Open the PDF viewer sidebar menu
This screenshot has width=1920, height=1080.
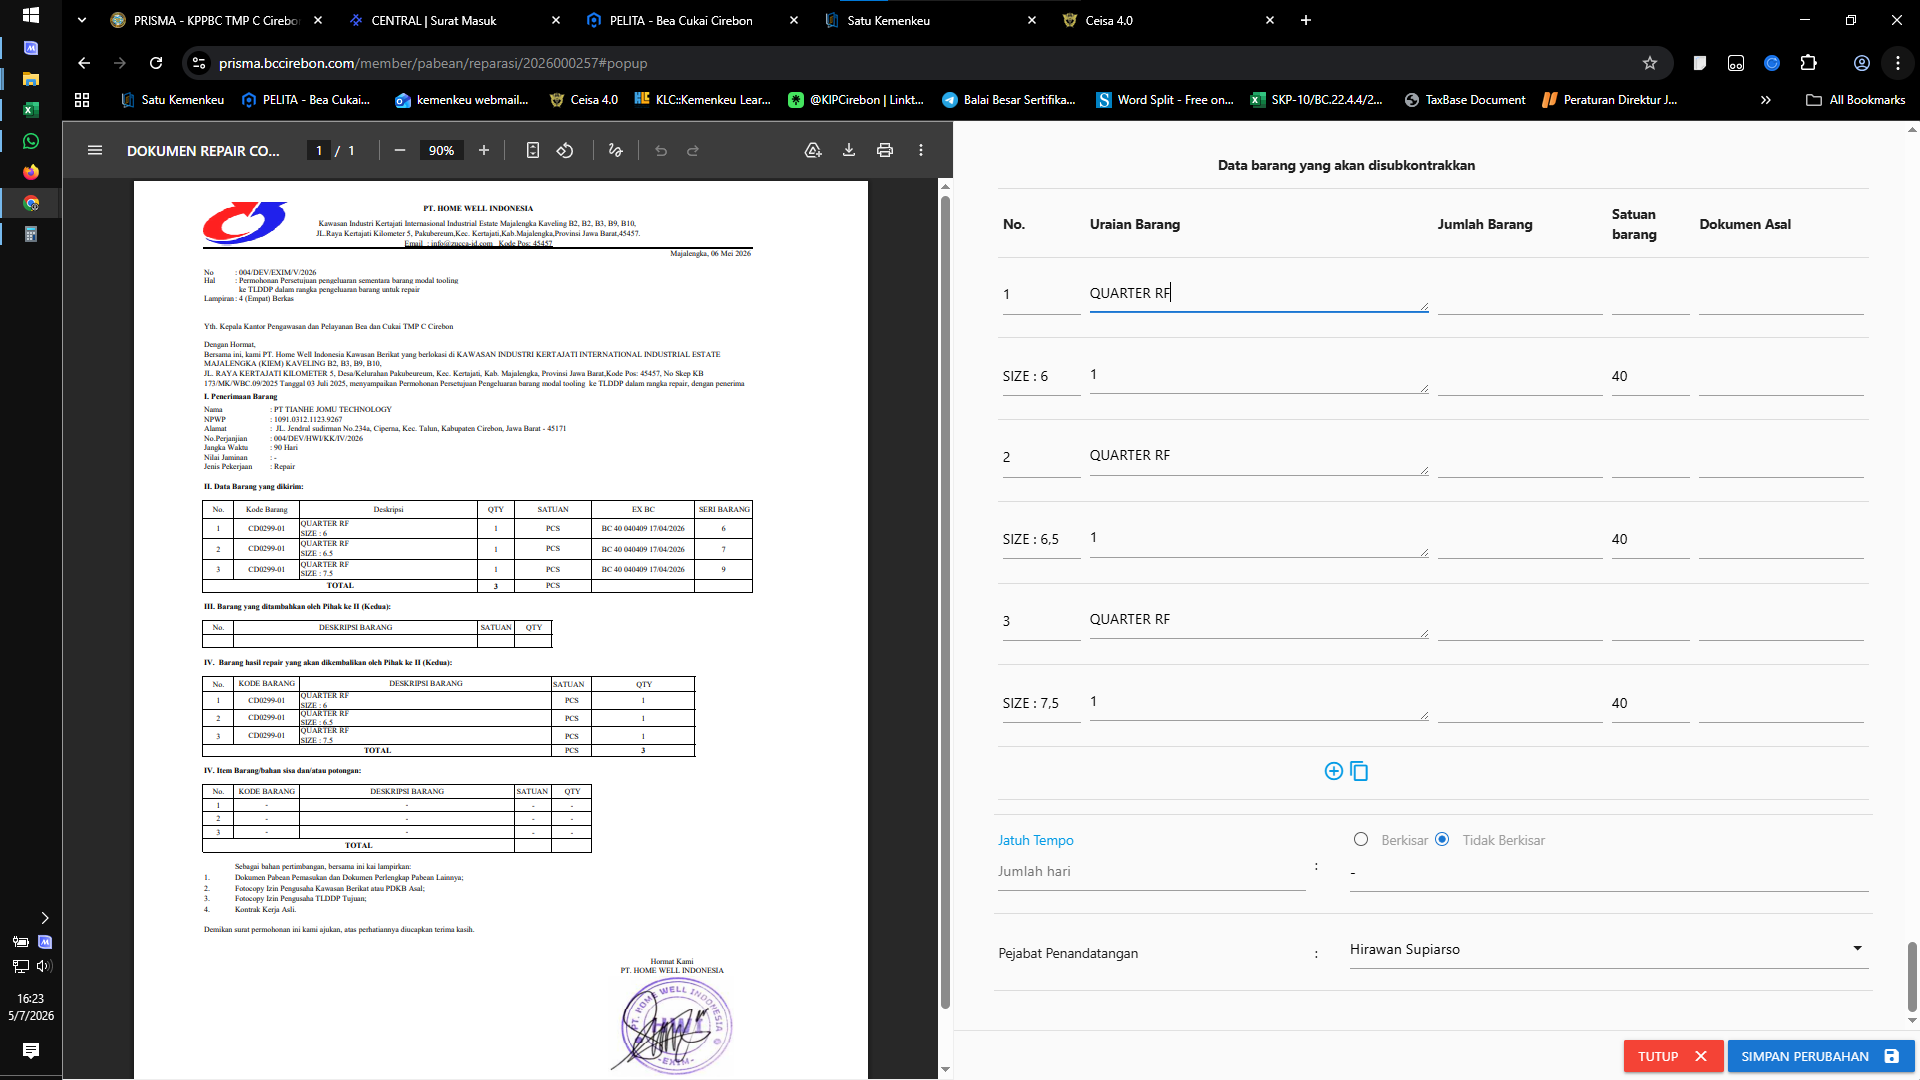point(95,150)
